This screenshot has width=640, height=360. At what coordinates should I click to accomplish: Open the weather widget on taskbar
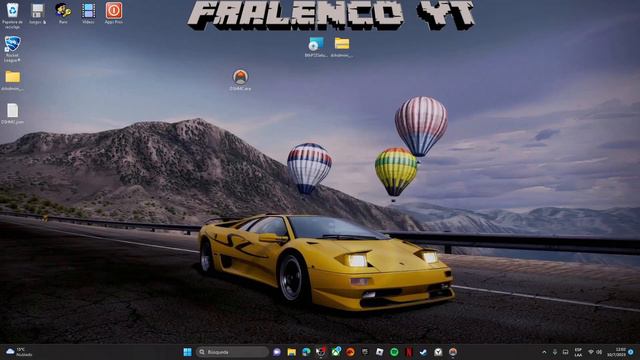(20, 352)
